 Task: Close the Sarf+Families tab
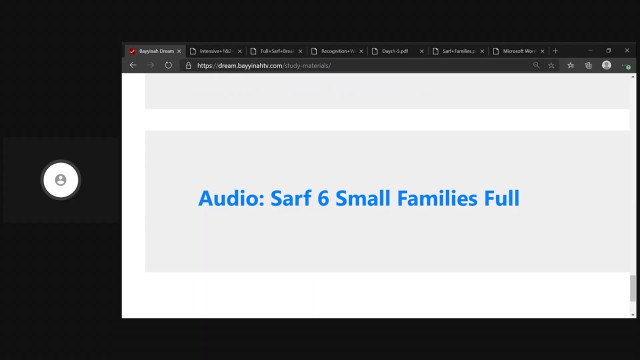[x=482, y=51]
